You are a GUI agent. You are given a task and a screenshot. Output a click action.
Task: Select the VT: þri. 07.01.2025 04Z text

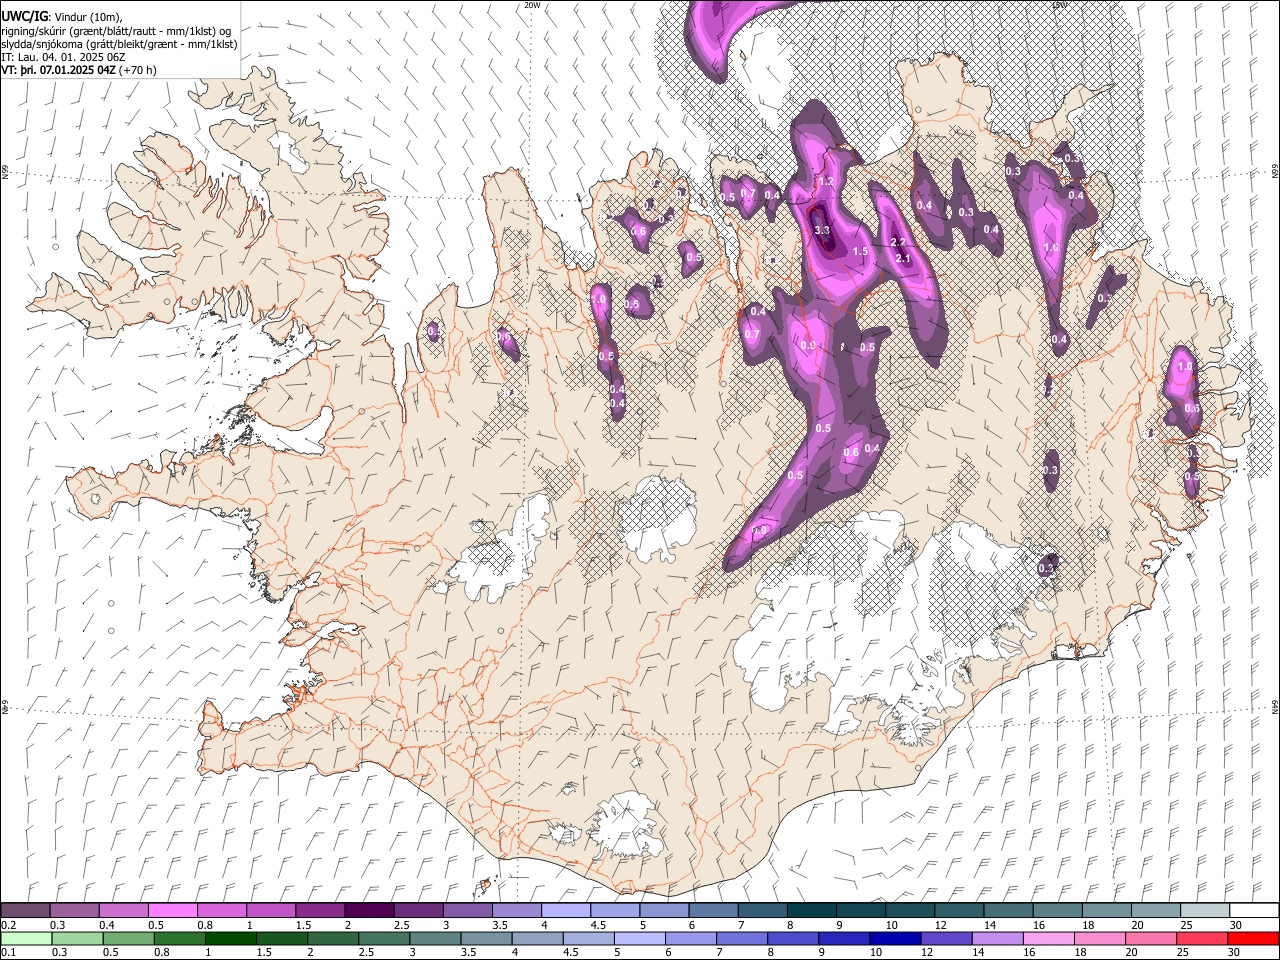click(x=58, y=70)
